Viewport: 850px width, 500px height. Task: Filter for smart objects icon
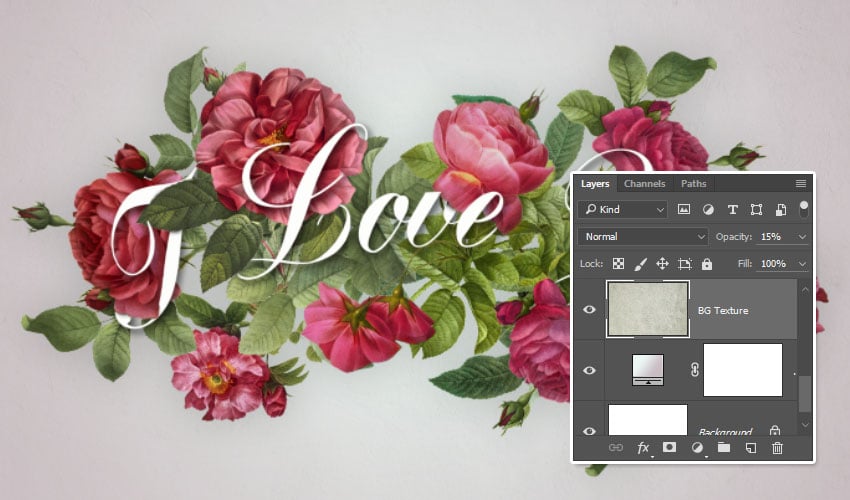point(781,209)
